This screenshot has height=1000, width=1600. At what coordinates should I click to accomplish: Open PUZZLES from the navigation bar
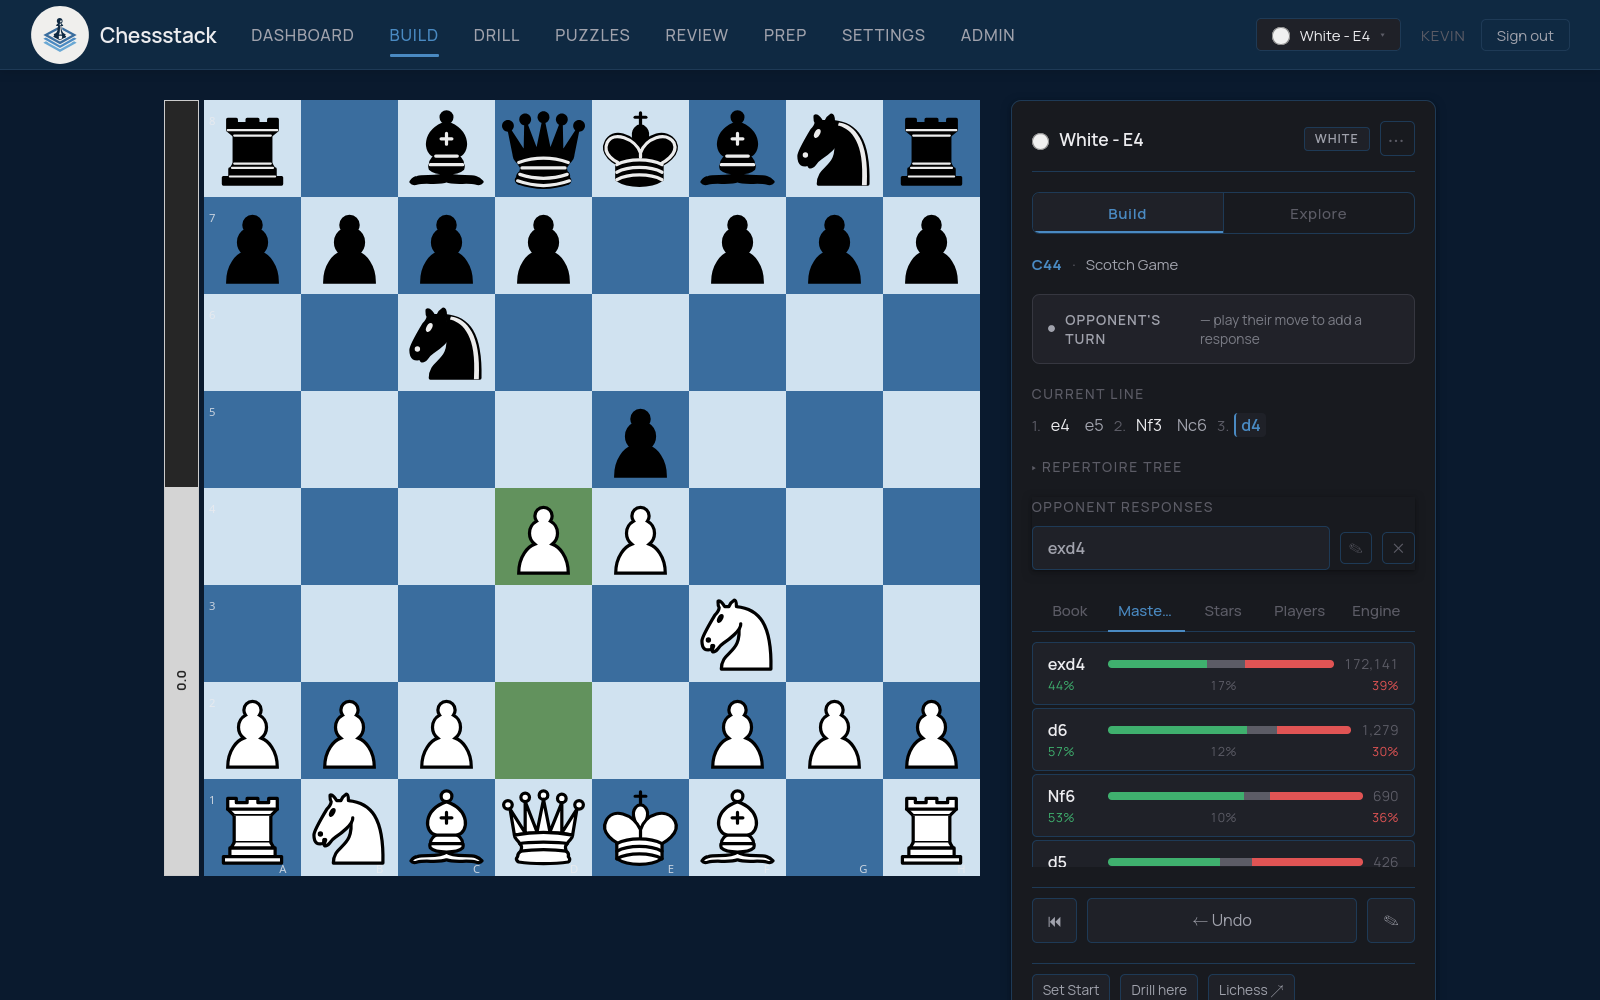[x=592, y=35]
